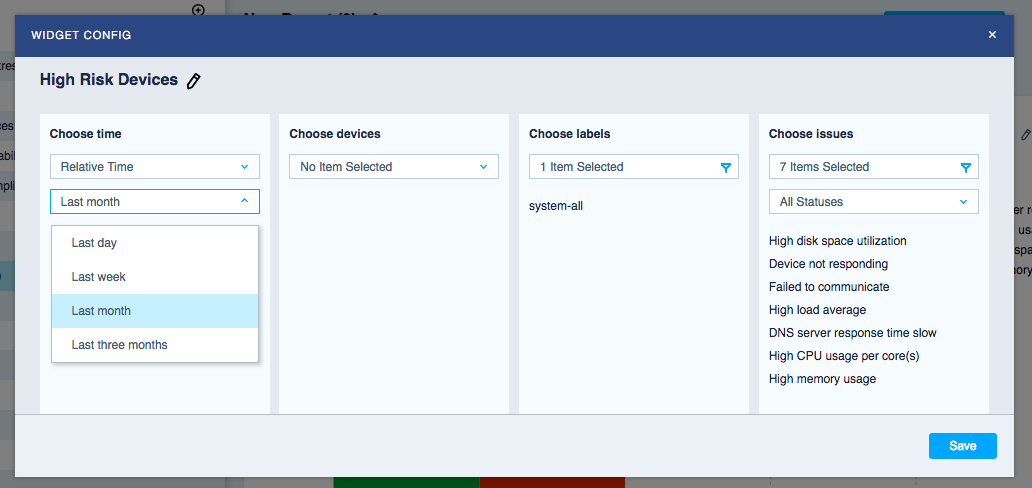Screen dimensions: 1032x488
Task: Select Last three months option
Action: pyautogui.click(x=119, y=345)
